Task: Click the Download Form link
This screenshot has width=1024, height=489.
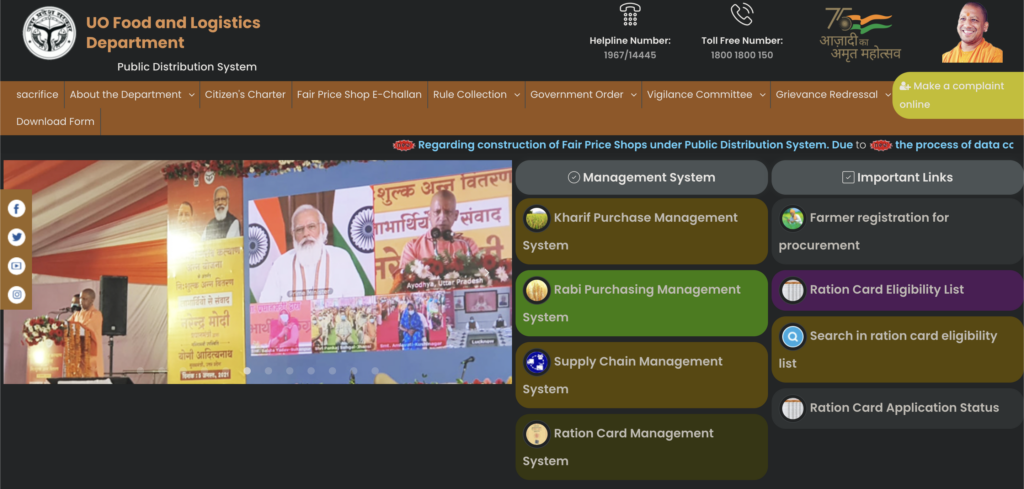Action: tap(55, 122)
